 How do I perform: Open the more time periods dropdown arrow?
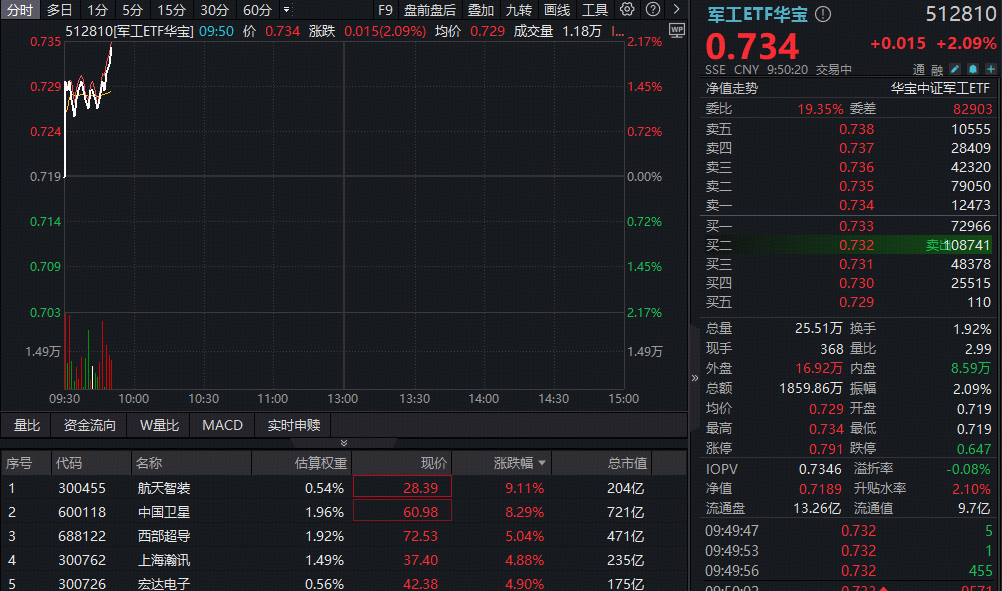(x=287, y=10)
